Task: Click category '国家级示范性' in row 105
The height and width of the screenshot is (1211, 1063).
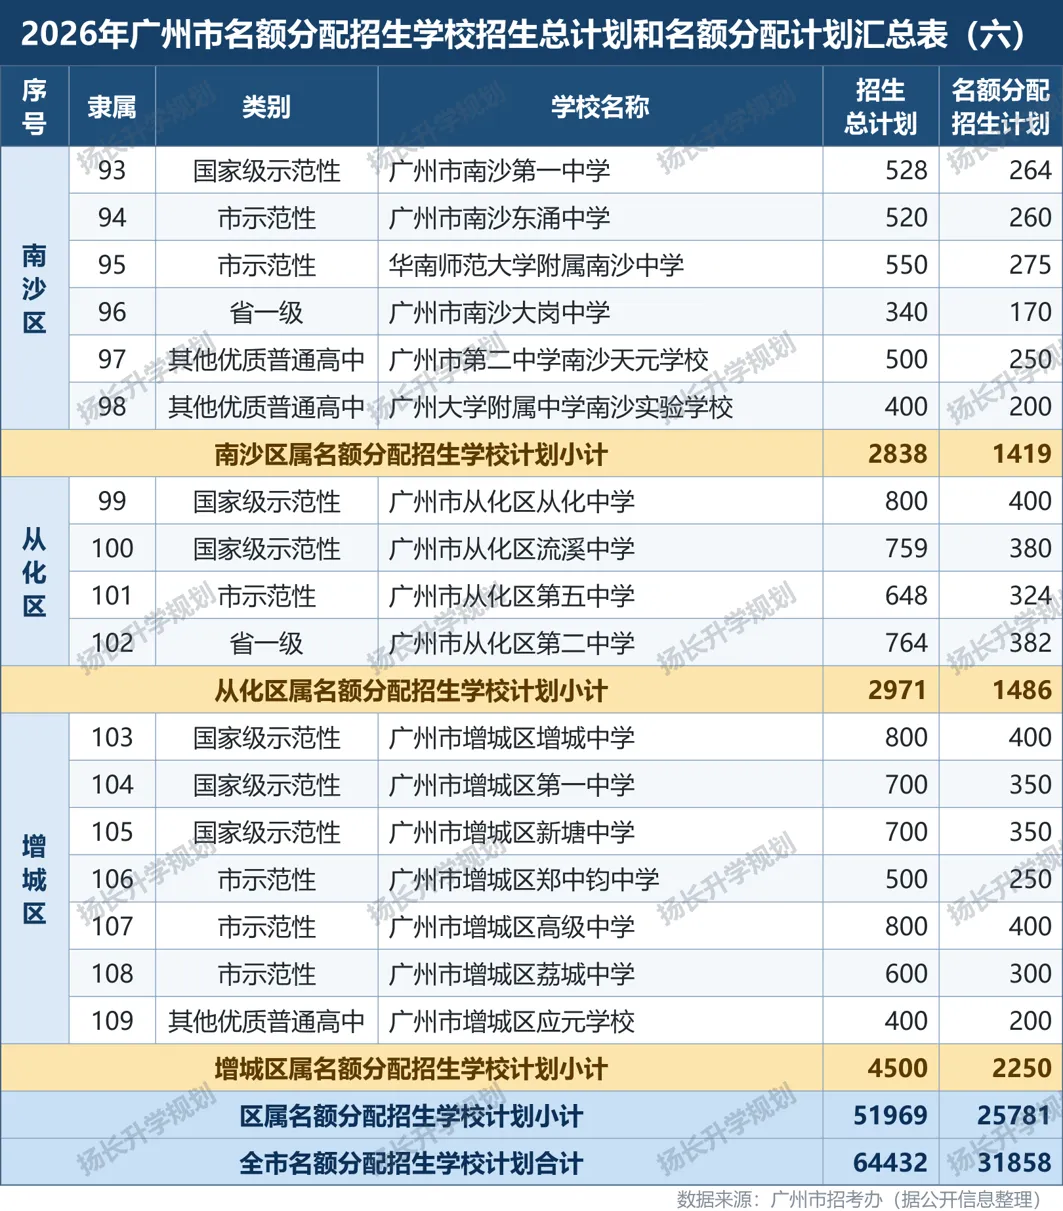Action: (x=266, y=832)
